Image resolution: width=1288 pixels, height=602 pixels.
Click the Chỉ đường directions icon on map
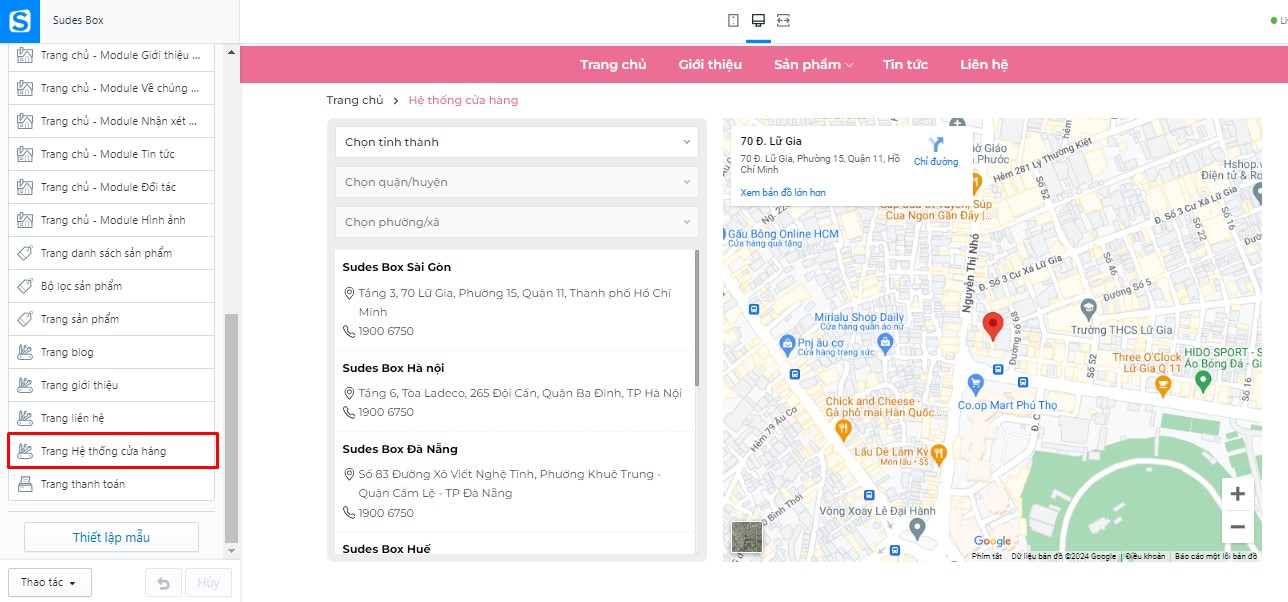[936, 144]
